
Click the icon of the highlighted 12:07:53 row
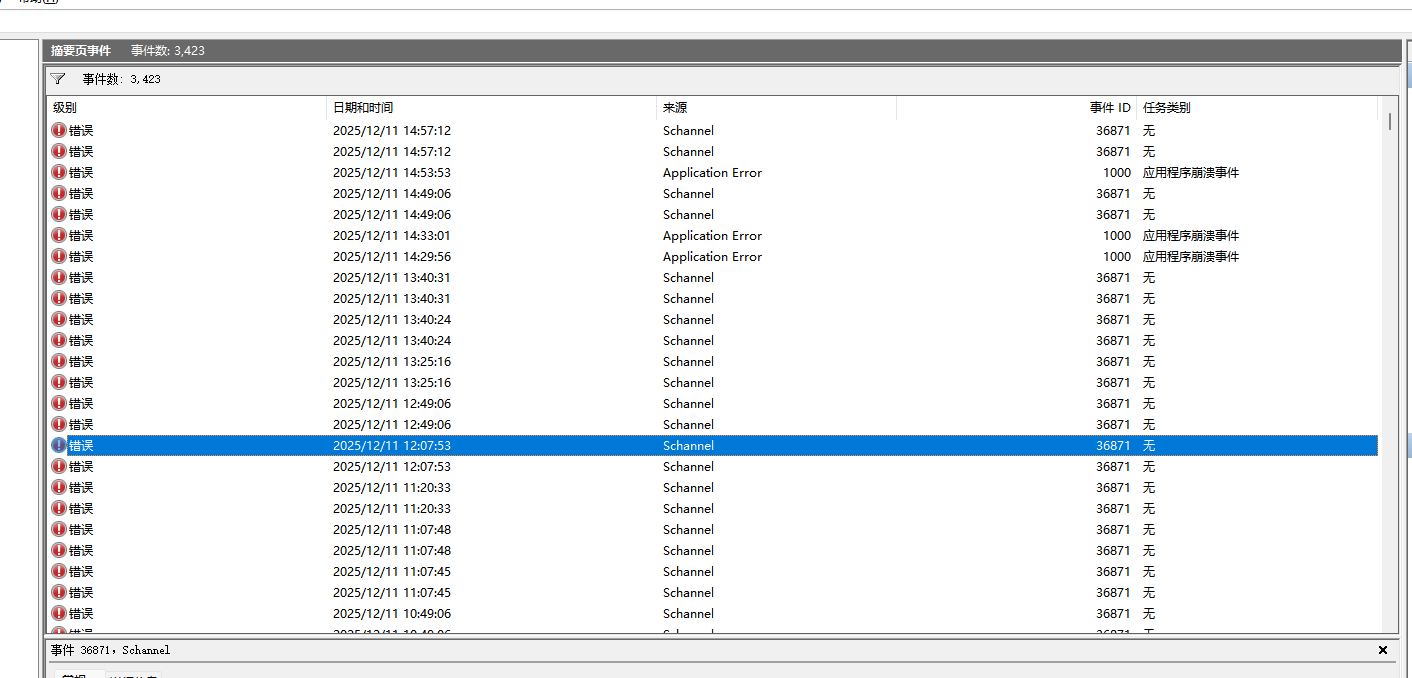[59, 445]
